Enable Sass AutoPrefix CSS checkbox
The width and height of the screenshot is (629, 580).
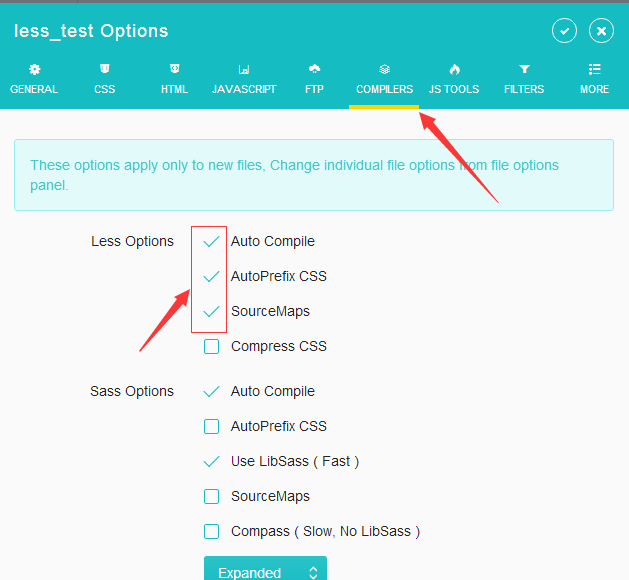211,427
